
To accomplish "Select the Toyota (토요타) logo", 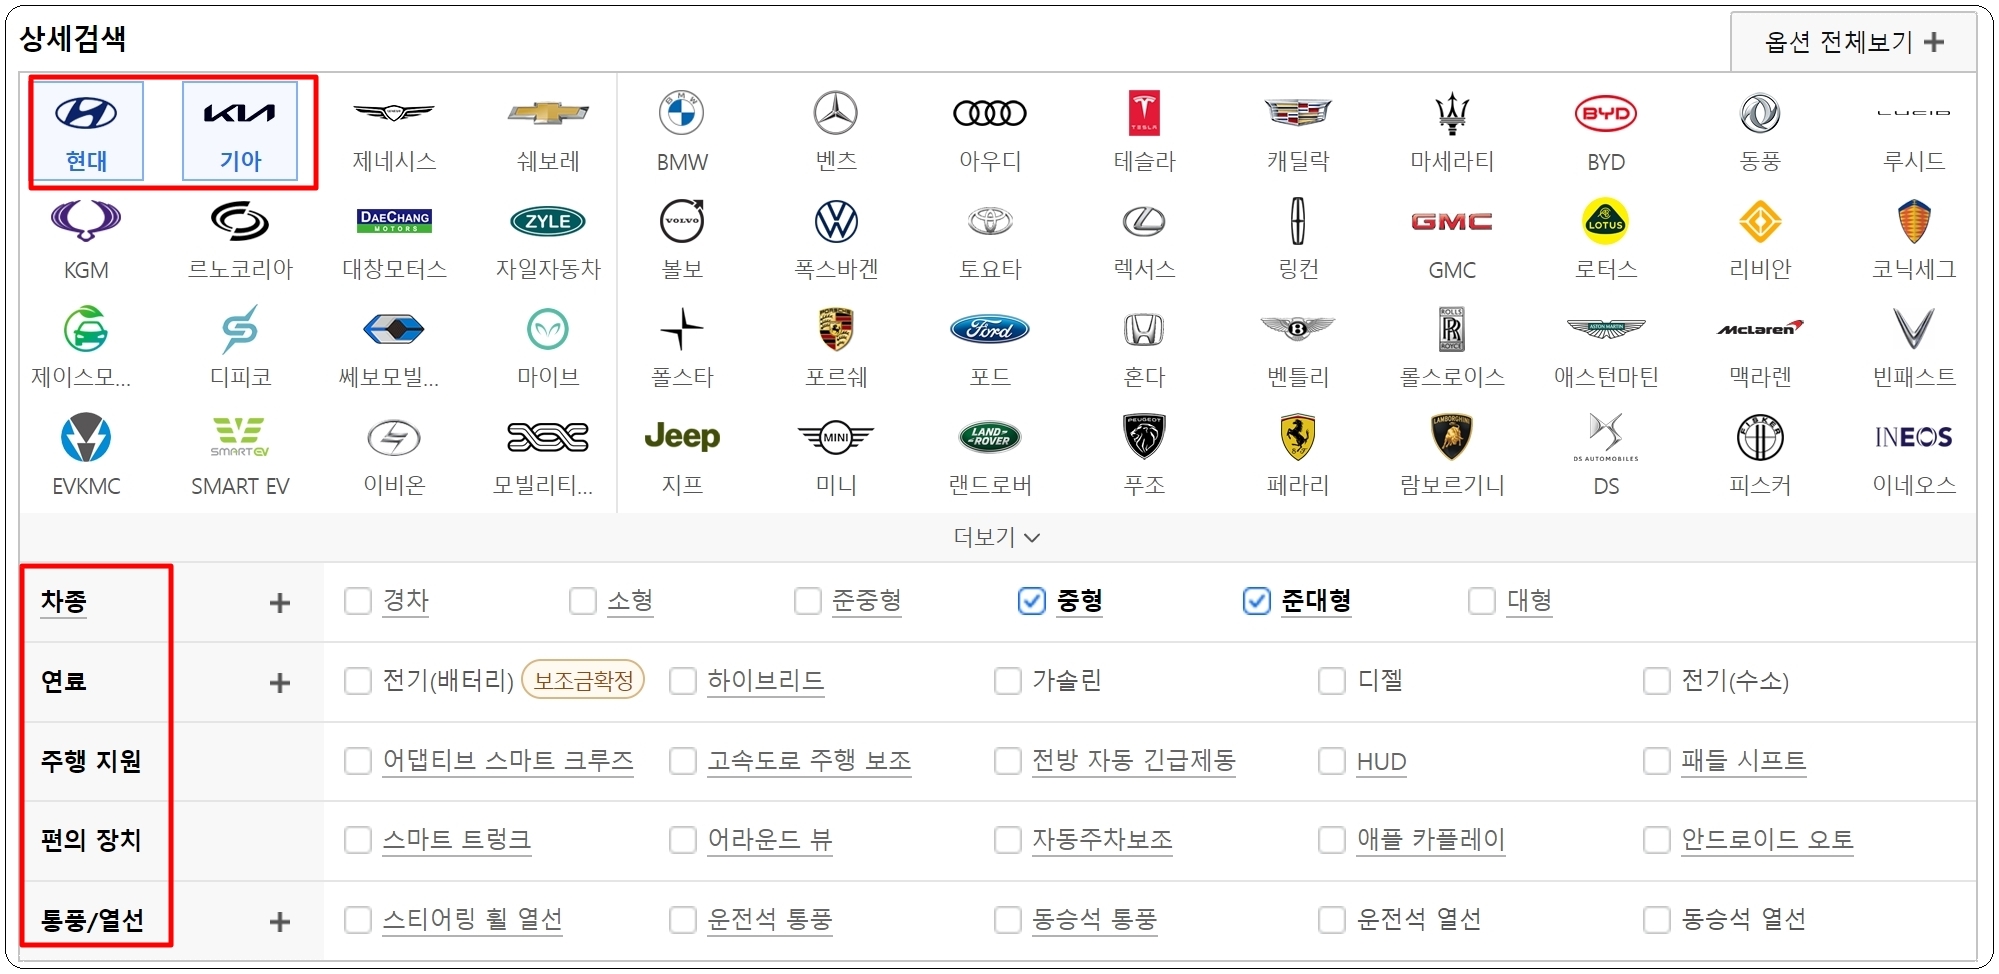I will (990, 221).
